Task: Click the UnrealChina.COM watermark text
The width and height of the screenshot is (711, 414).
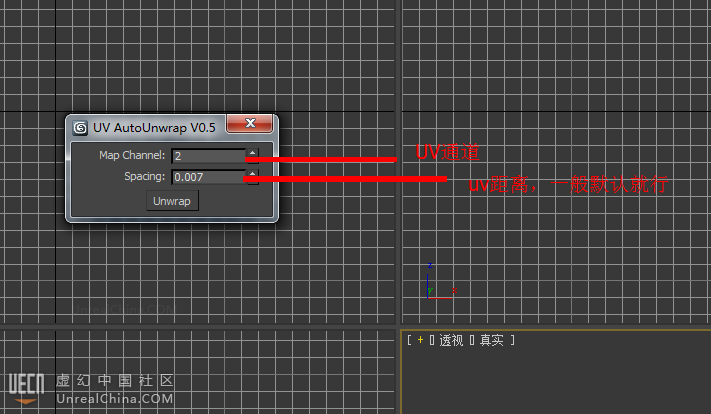Action: (x=115, y=398)
